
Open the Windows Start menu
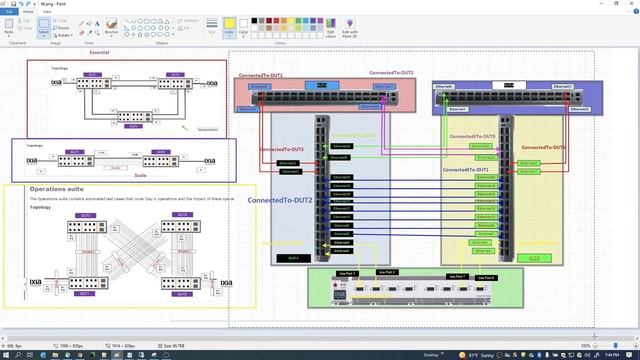pyautogui.click(x=7, y=355)
